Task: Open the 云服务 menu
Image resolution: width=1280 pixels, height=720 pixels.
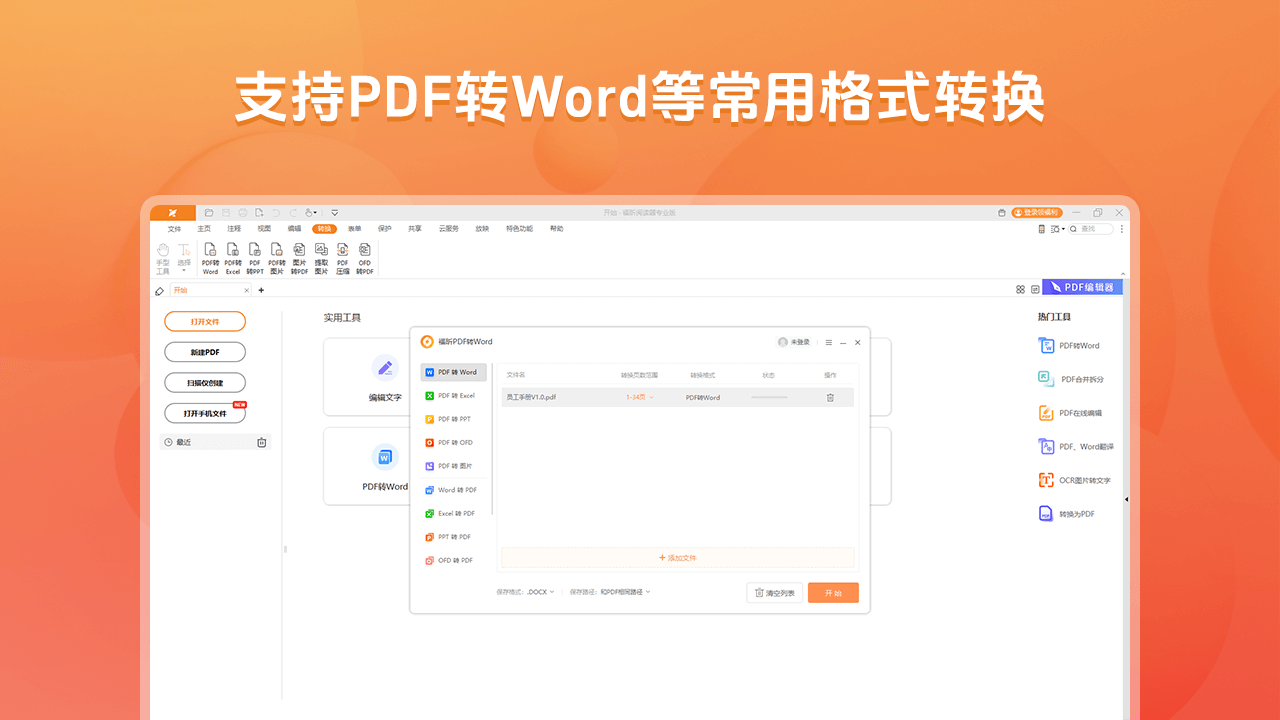Action: 448,228
